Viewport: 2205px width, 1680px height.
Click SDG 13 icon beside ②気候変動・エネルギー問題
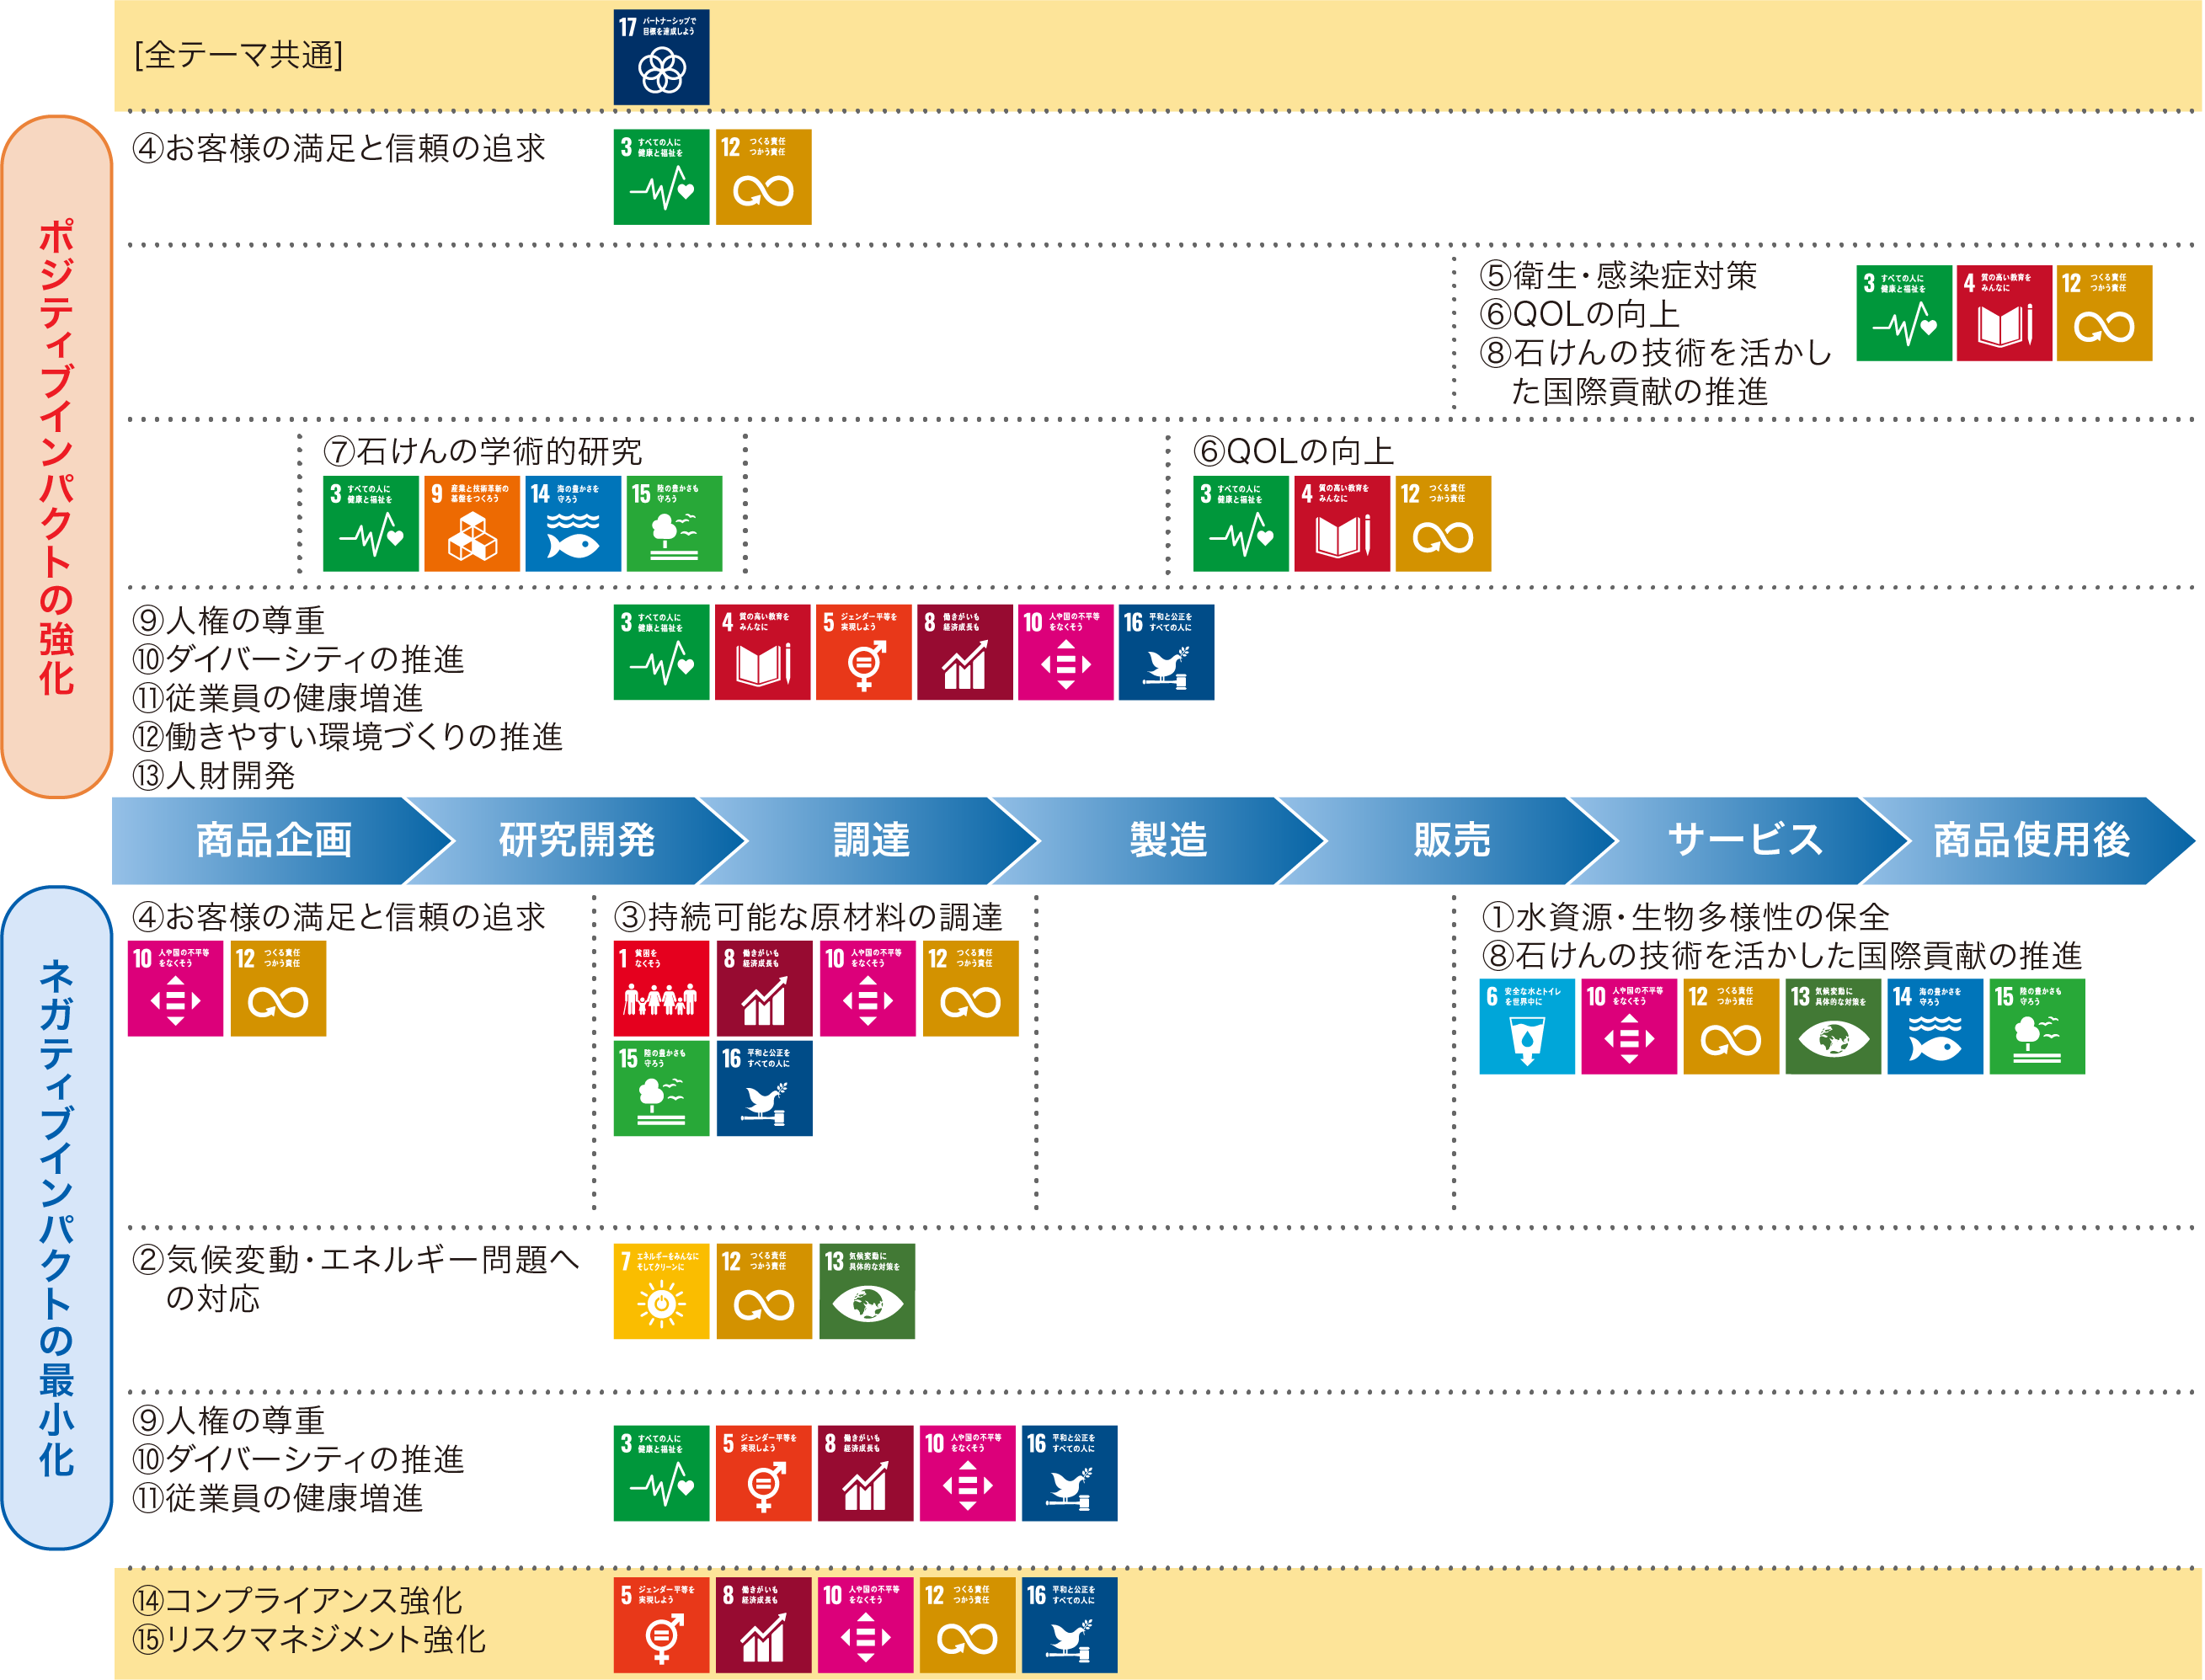[867, 1292]
